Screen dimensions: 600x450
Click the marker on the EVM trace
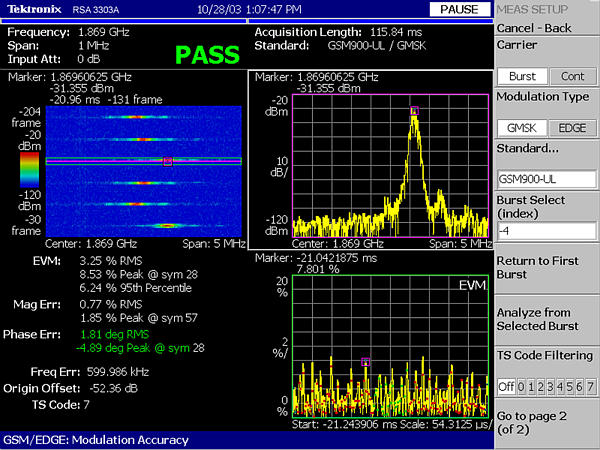click(x=366, y=361)
